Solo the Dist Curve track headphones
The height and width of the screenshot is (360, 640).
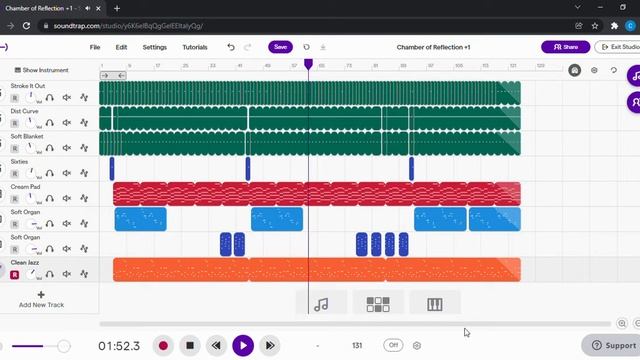pos(50,123)
